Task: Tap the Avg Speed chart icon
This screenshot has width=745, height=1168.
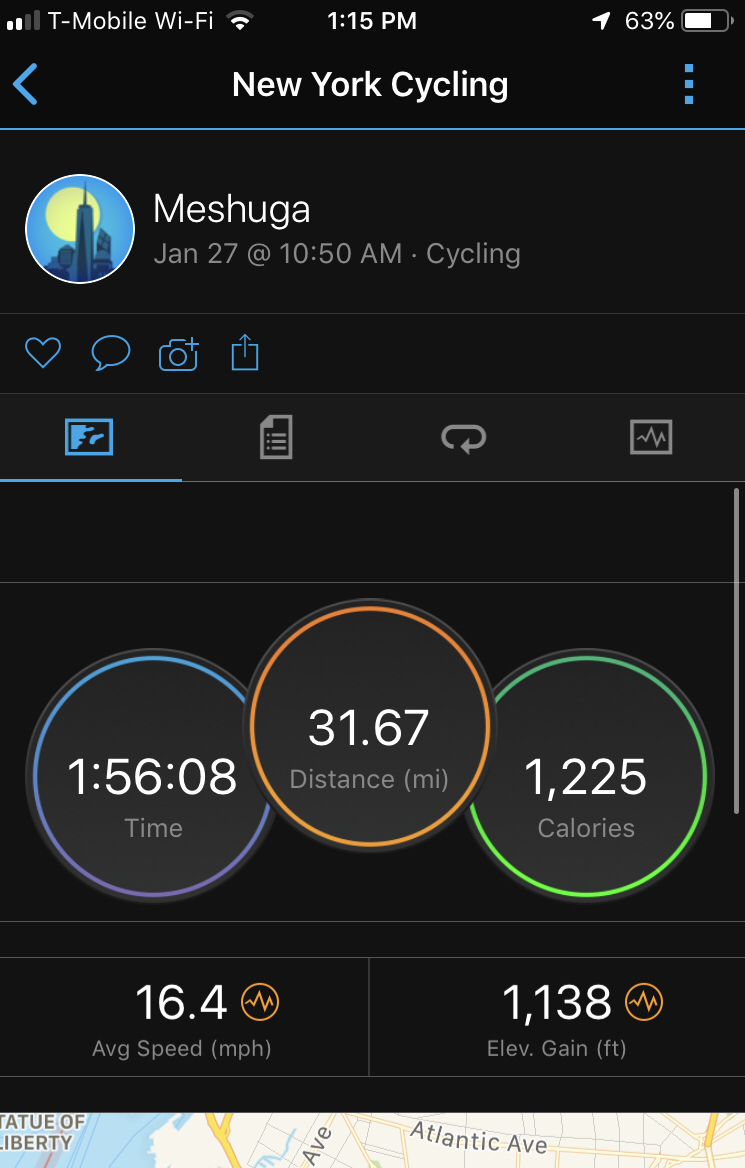Action: [x=260, y=1002]
